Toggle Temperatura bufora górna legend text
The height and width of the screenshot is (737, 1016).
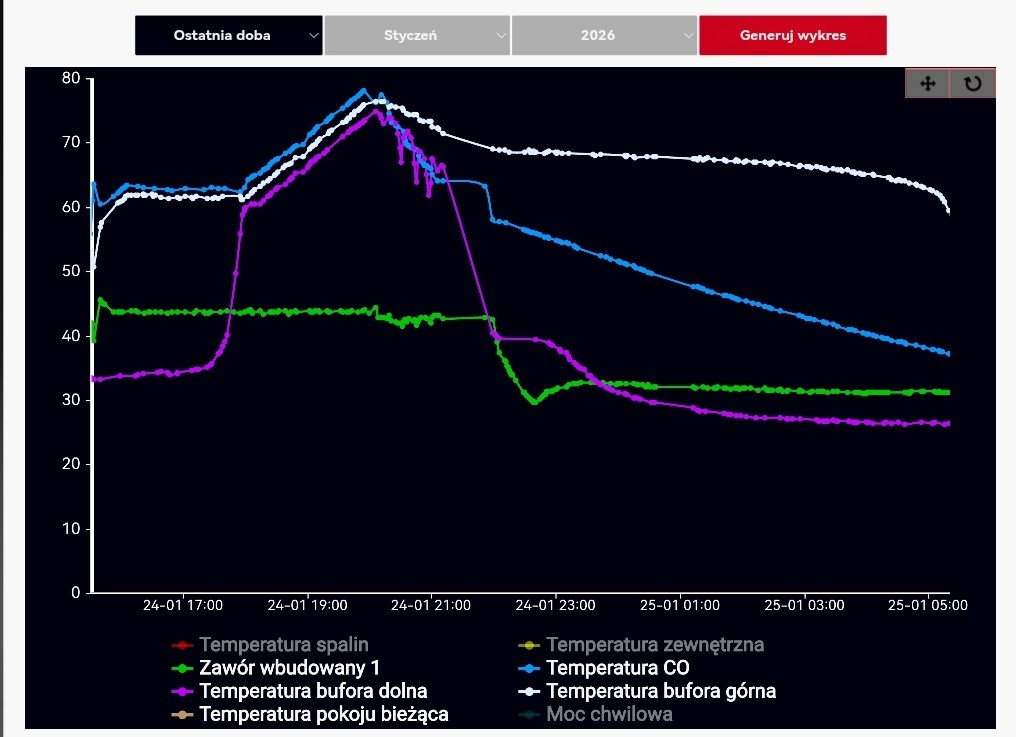[660, 691]
